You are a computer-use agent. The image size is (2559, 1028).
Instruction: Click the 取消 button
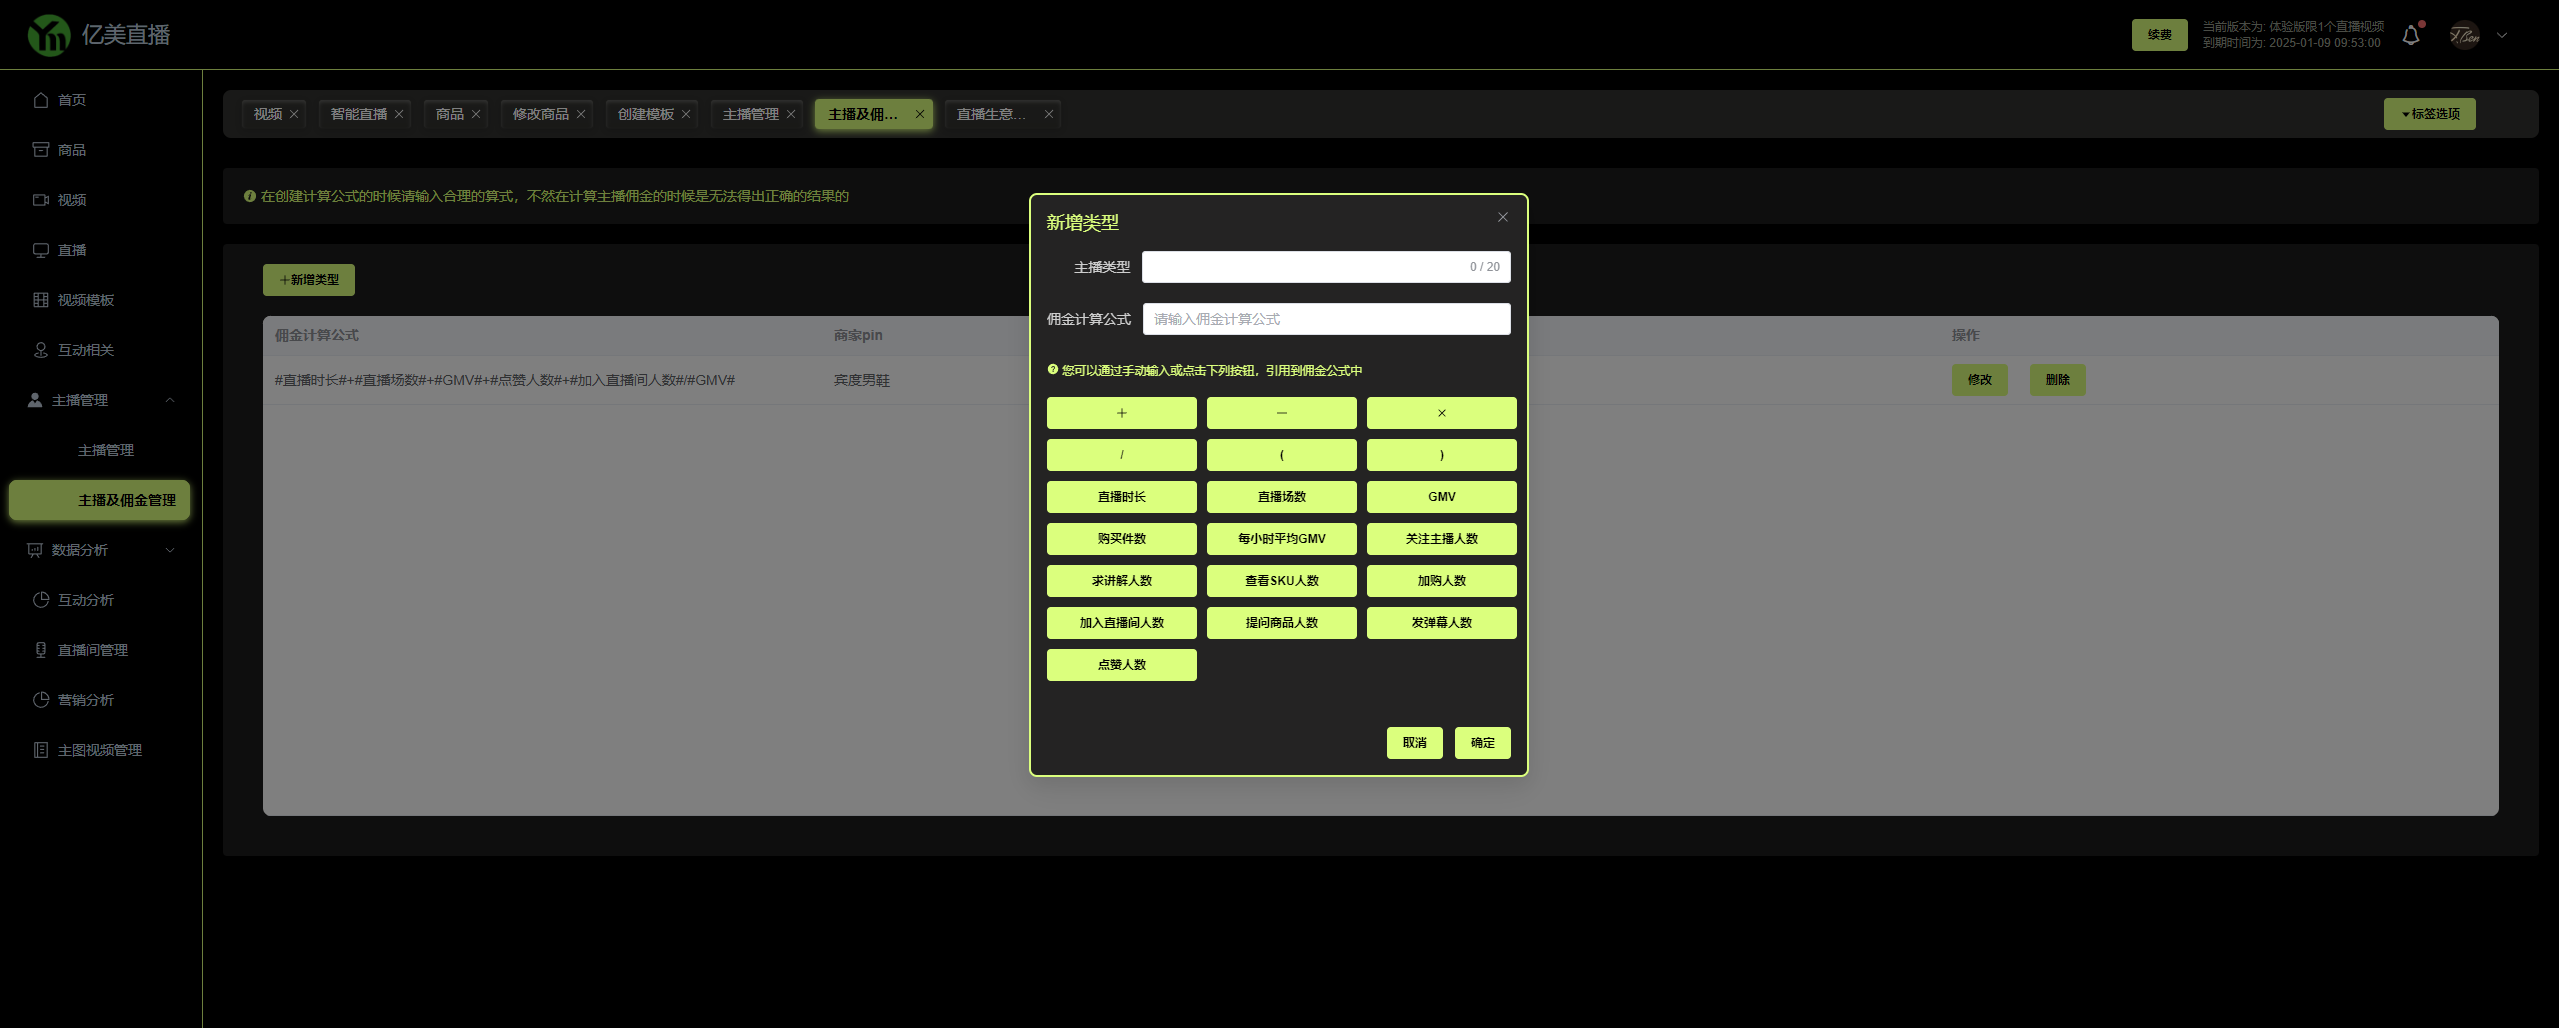click(1414, 743)
